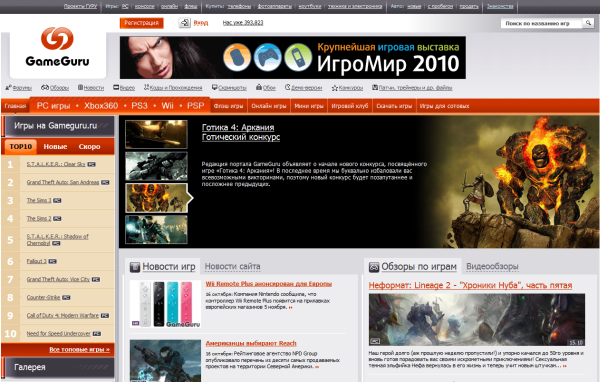Open Онлайн игры menu item

click(x=269, y=106)
